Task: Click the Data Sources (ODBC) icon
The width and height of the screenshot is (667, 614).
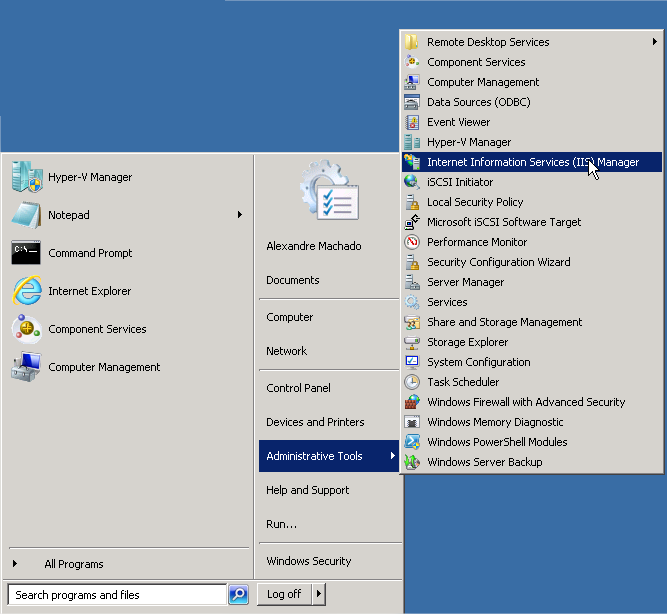Action: click(x=411, y=102)
